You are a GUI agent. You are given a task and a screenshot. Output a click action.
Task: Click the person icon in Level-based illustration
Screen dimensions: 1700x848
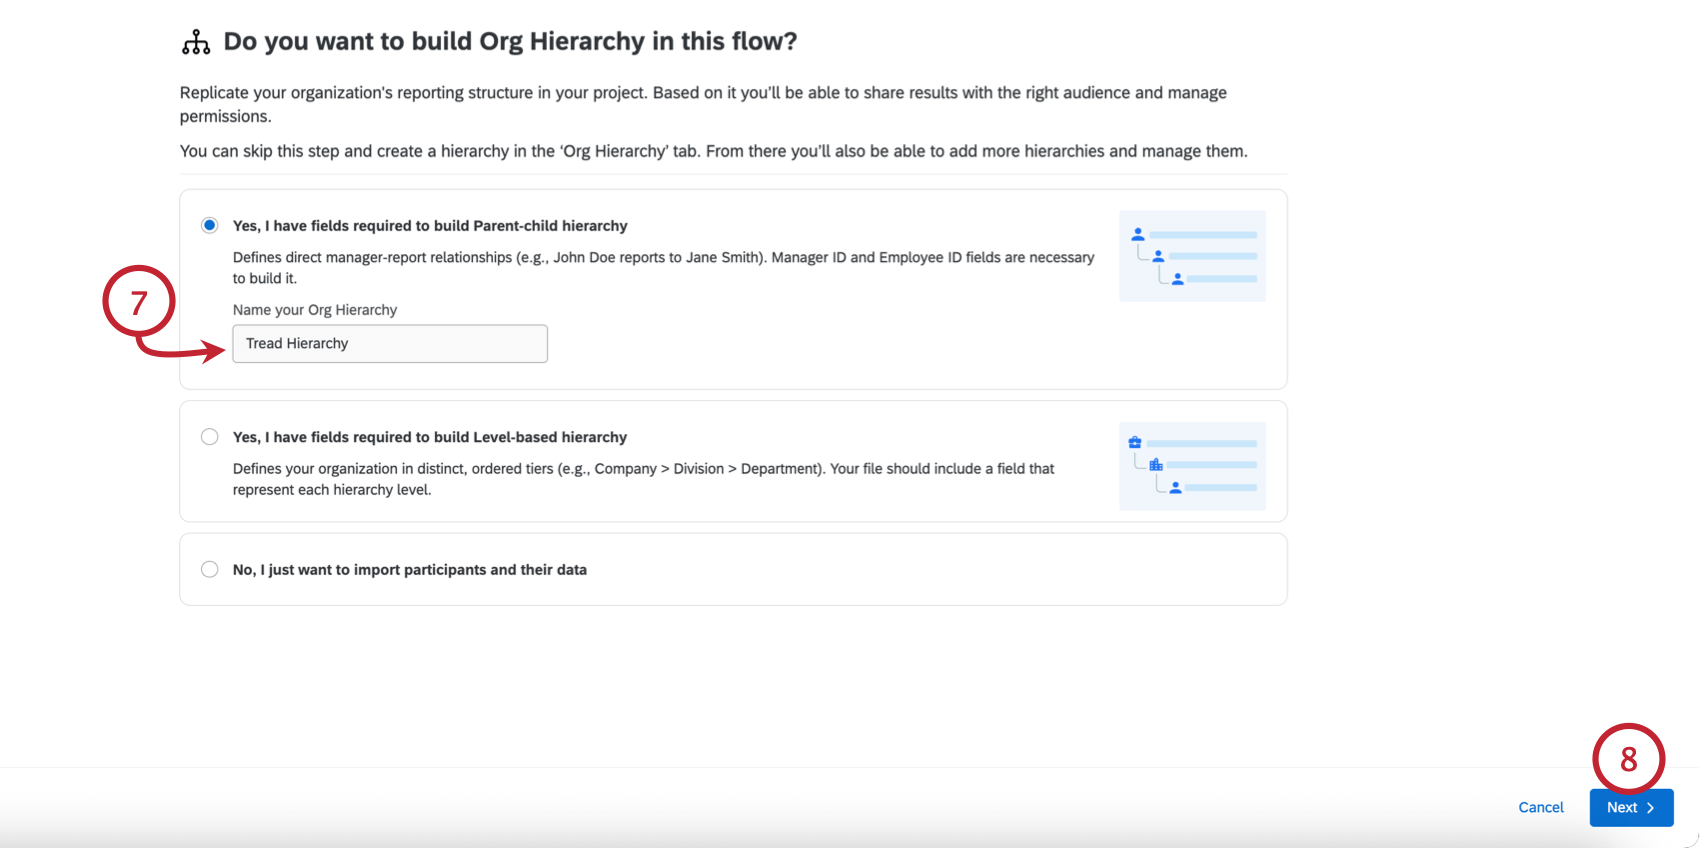(1176, 488)
